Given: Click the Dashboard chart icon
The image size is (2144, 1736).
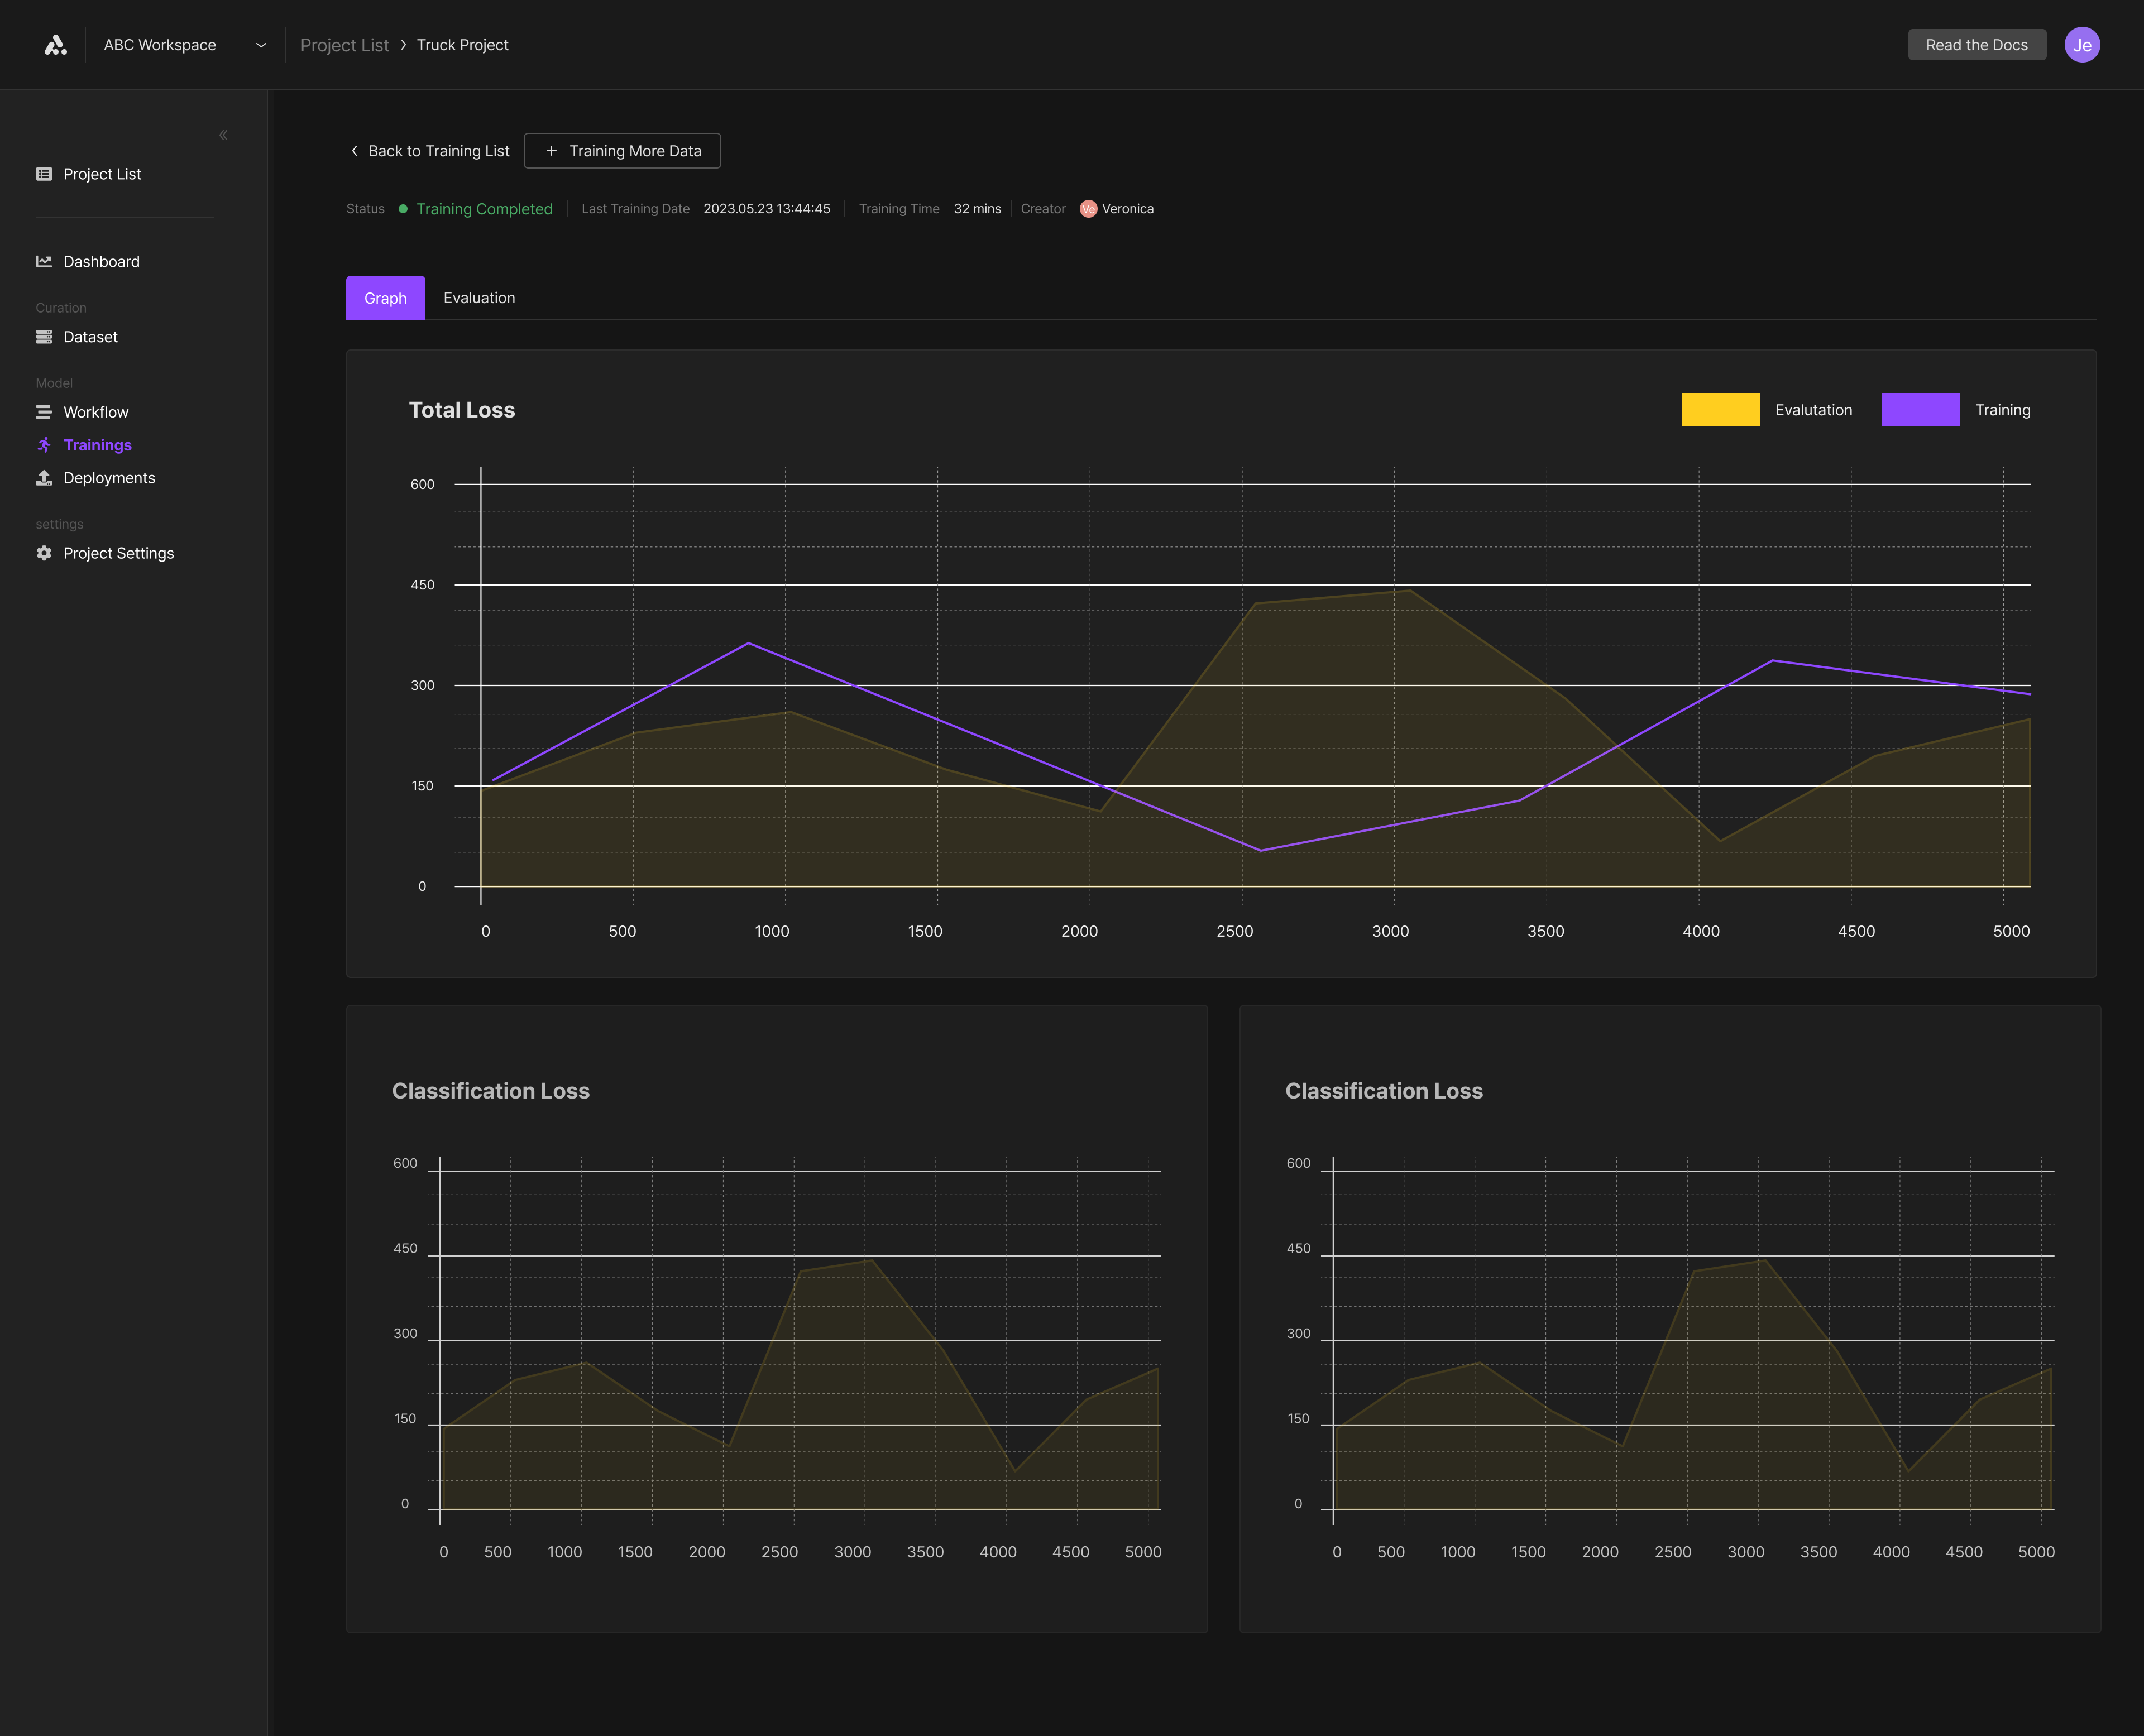Looking at the screenshot, I should pos(44,261).
